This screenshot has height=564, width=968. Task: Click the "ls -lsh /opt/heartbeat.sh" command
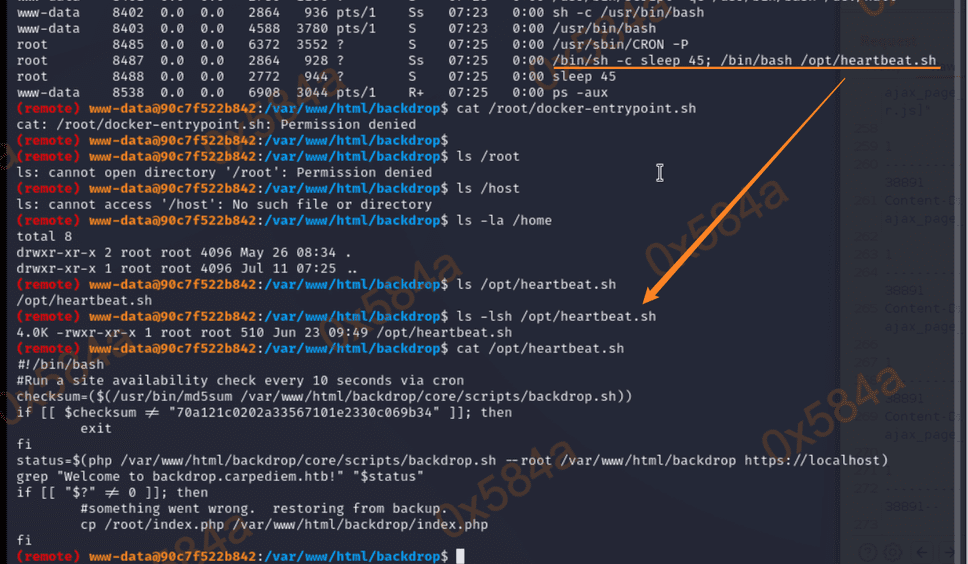click(556, 316)
